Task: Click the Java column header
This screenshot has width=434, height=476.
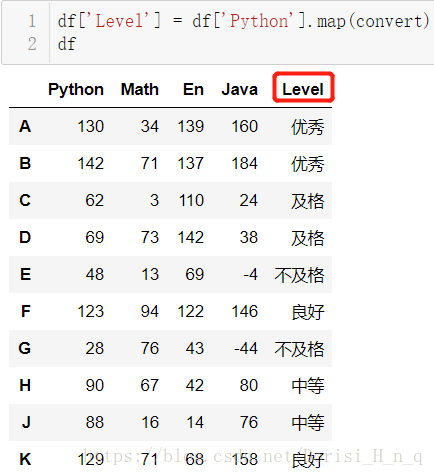Action: [x=240, y=89]
